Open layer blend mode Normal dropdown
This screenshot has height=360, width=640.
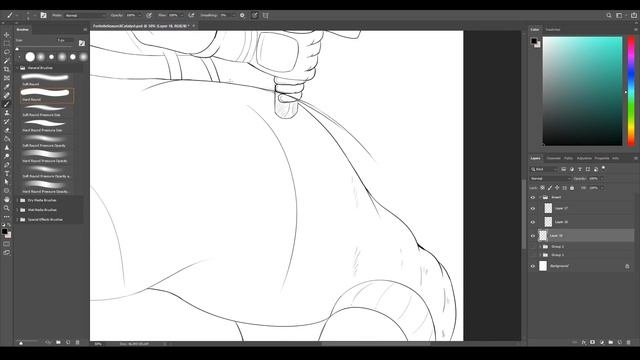coord(550,179)
